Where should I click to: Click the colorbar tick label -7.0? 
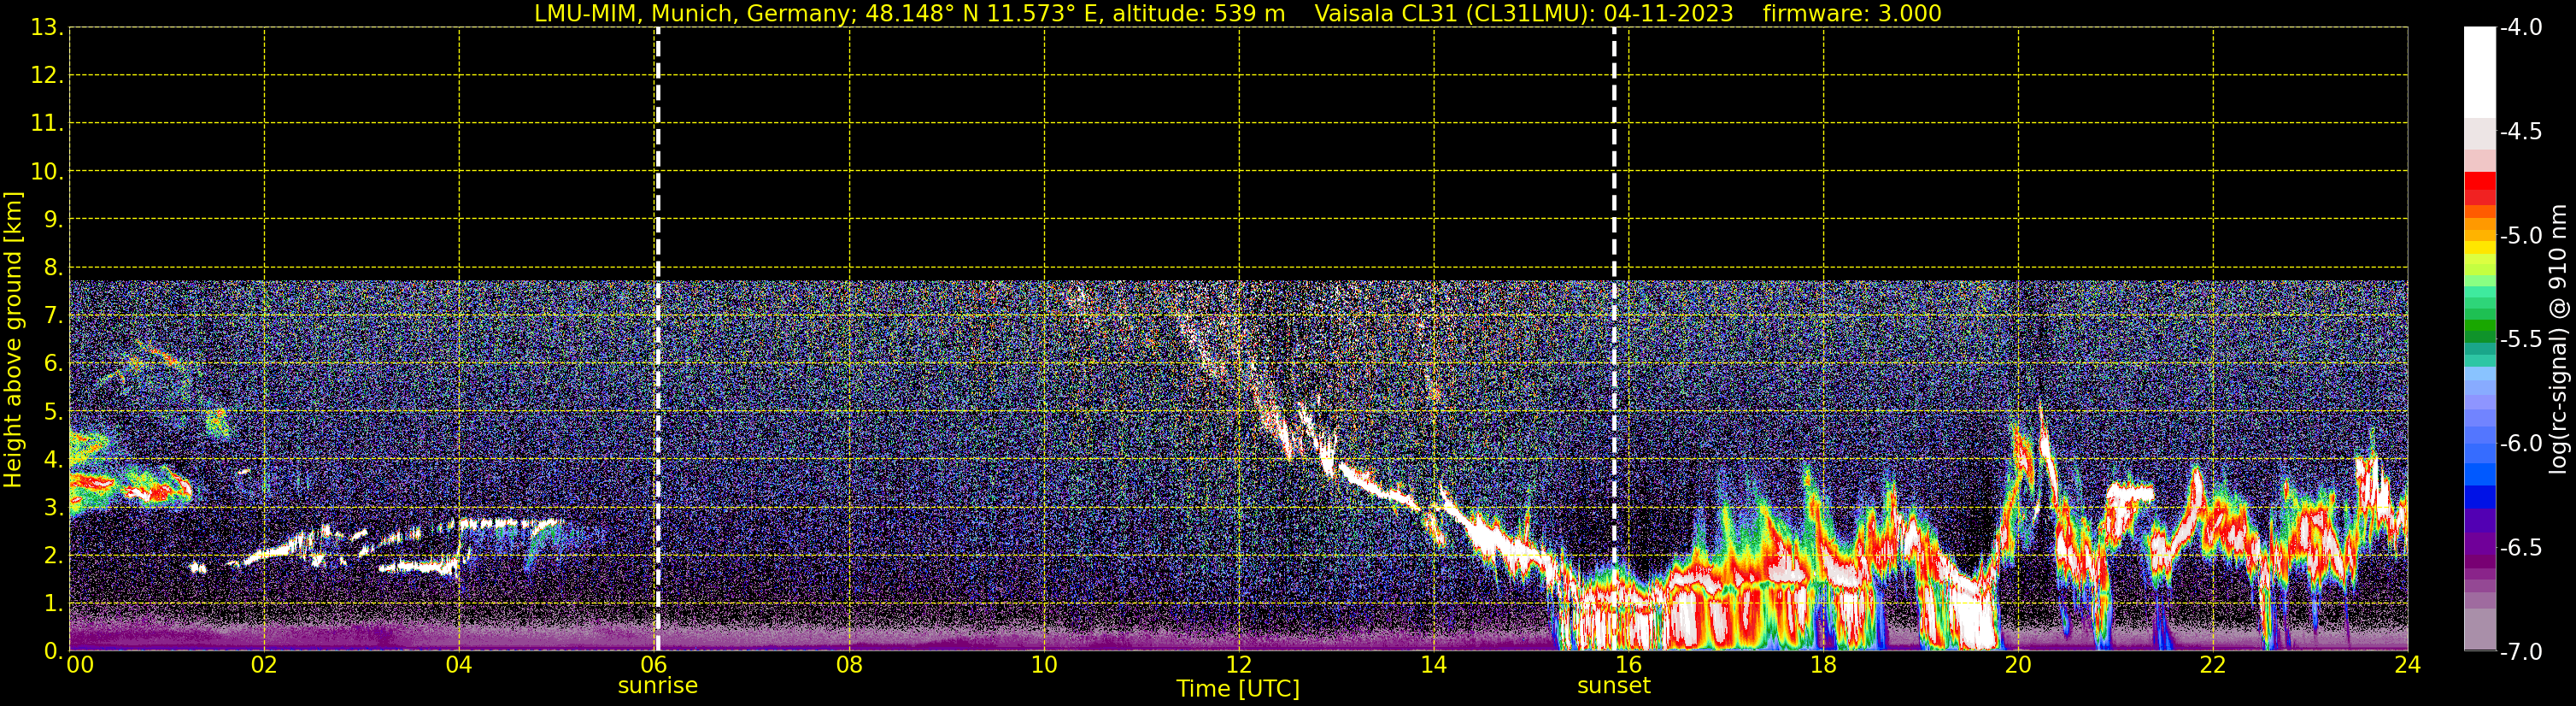2520,652
